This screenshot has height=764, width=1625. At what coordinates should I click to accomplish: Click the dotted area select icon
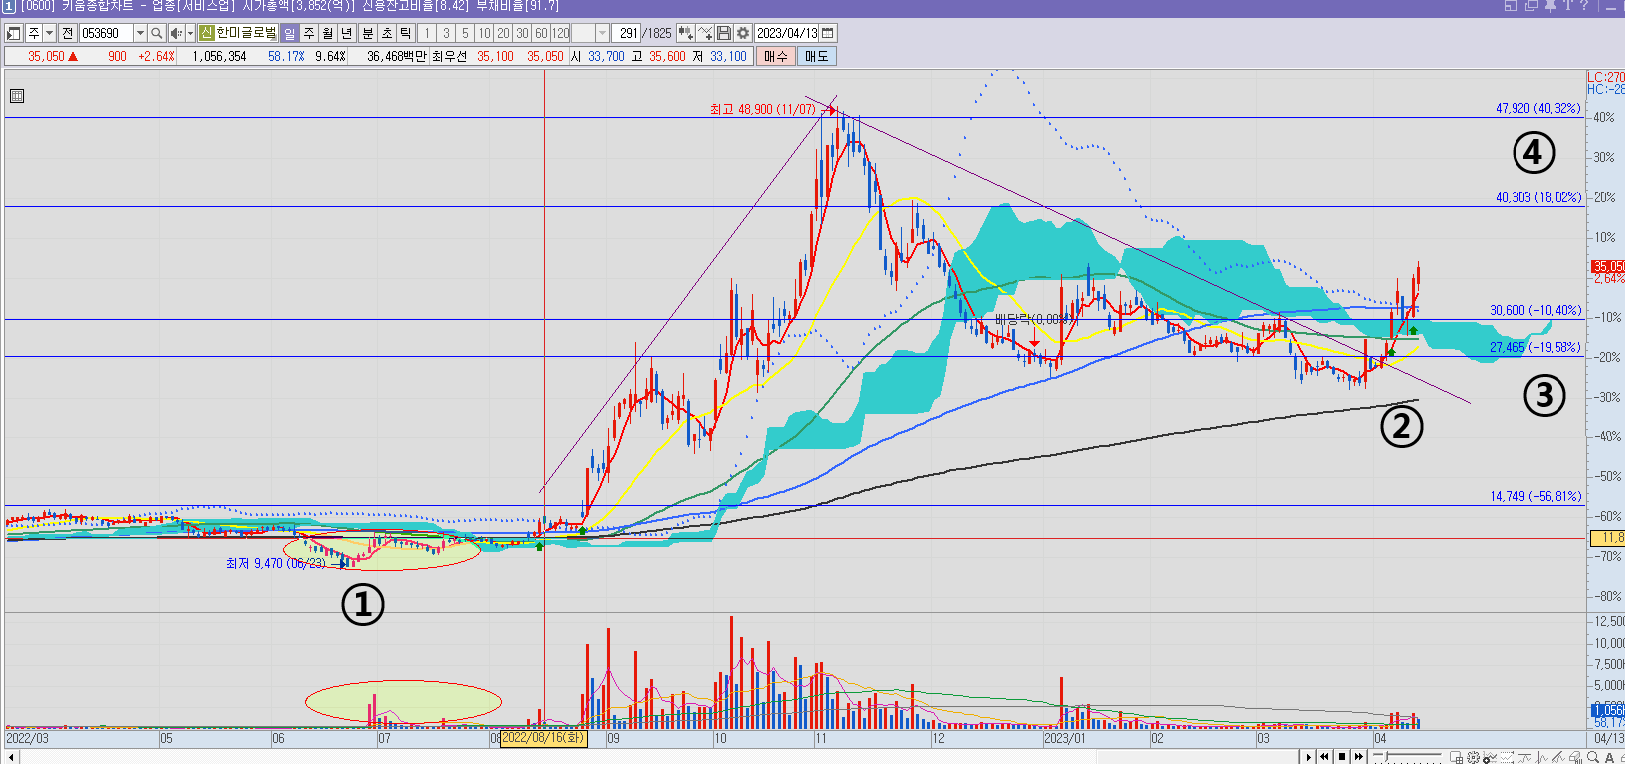pos(1507,757)
